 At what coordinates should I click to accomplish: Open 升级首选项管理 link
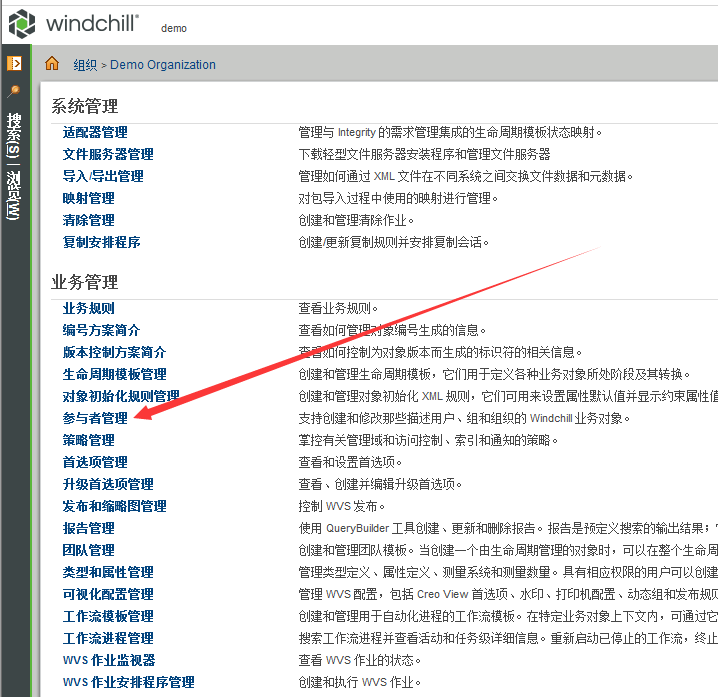click(x=108, y=484)
